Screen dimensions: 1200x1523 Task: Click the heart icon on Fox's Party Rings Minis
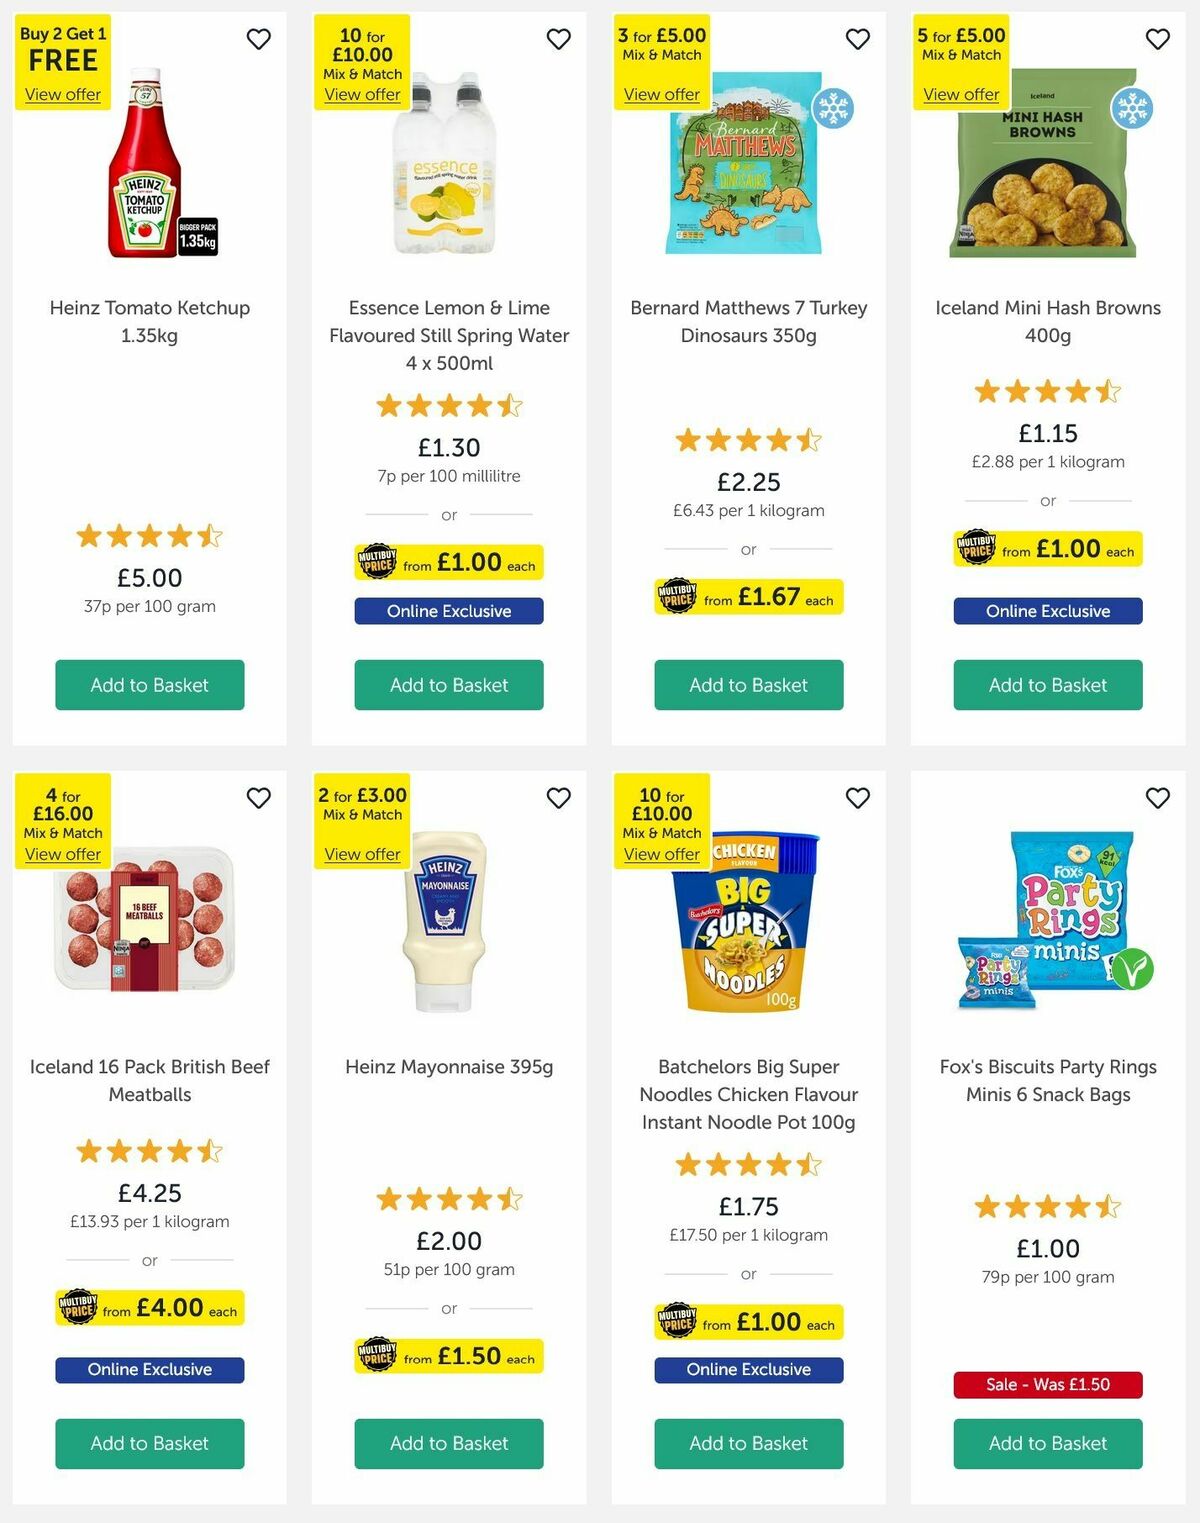coord(1157,798)
